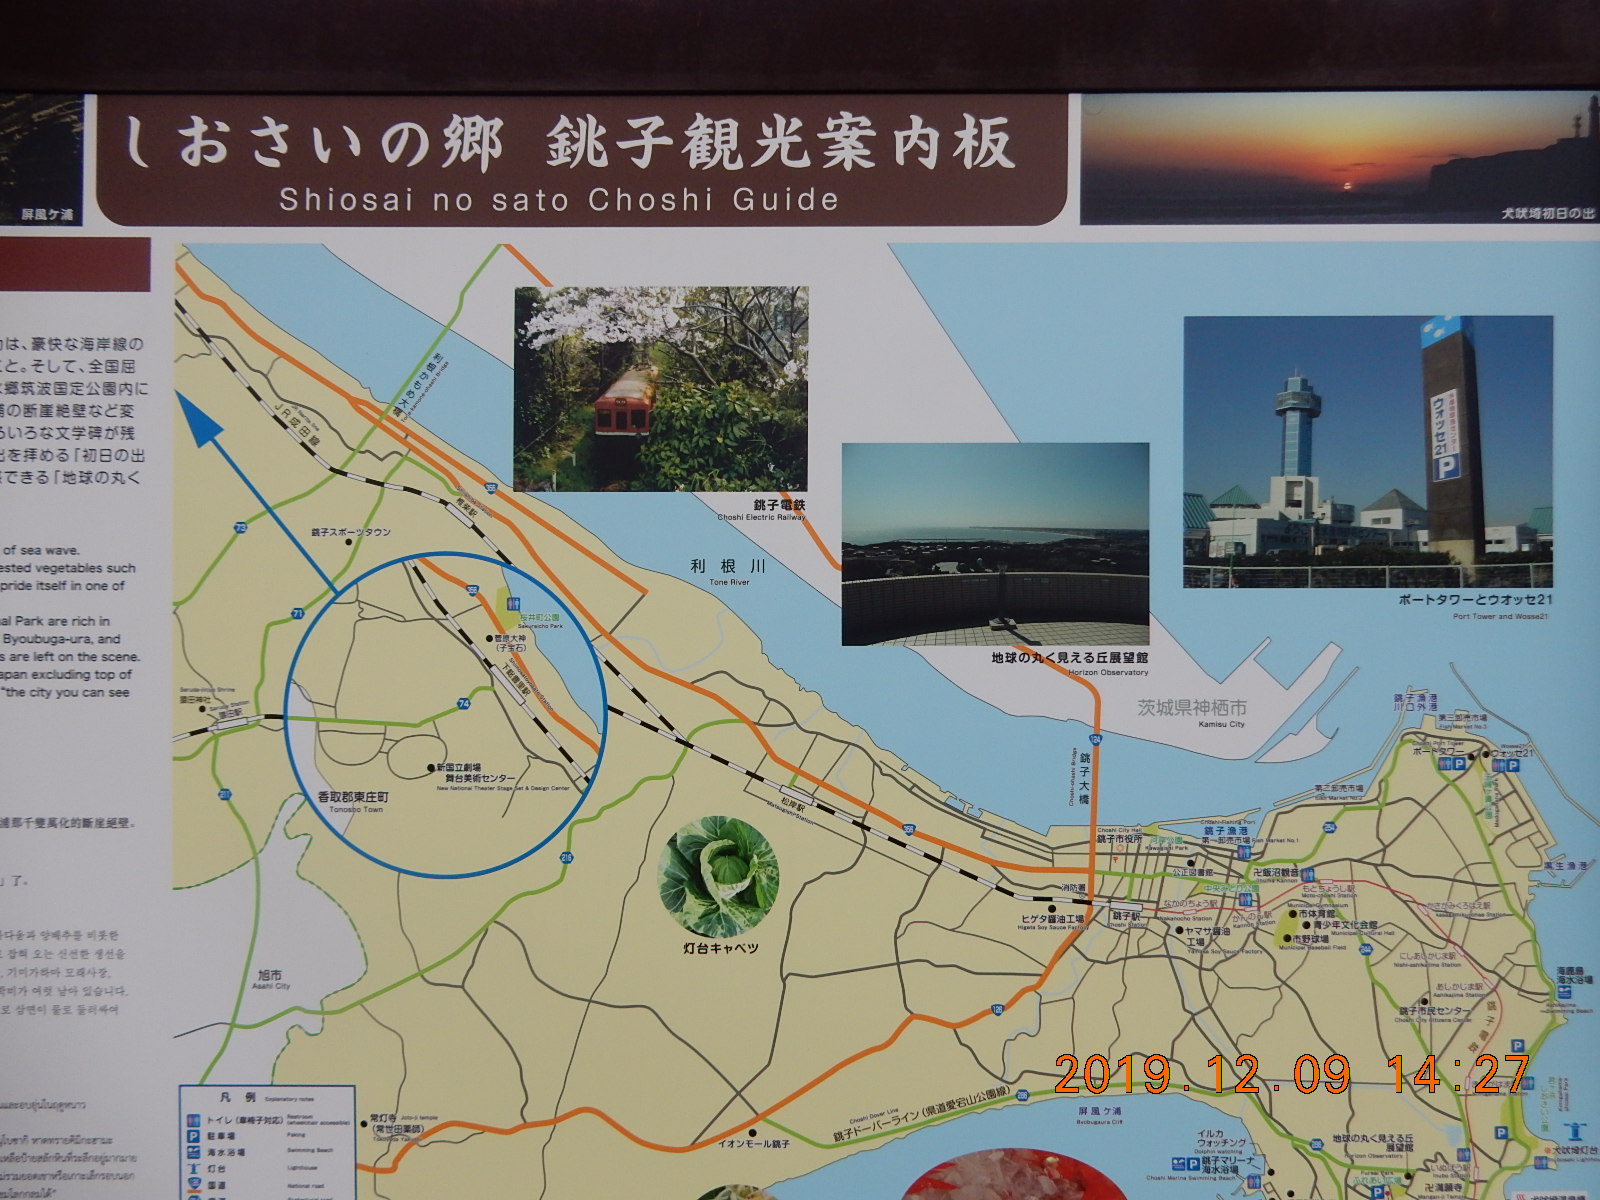Select the swimming beach legend icon
Screen dimensions: 1600x1200
coord(192,1152)
